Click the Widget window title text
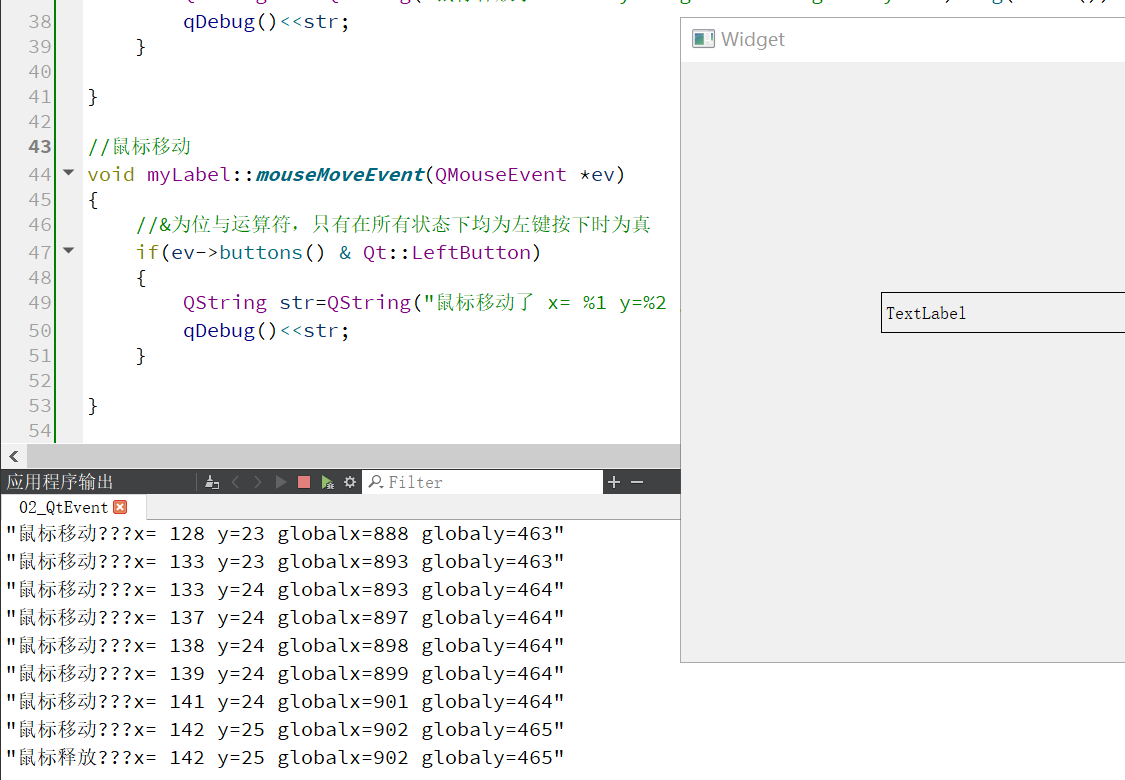 pos(753,39)
